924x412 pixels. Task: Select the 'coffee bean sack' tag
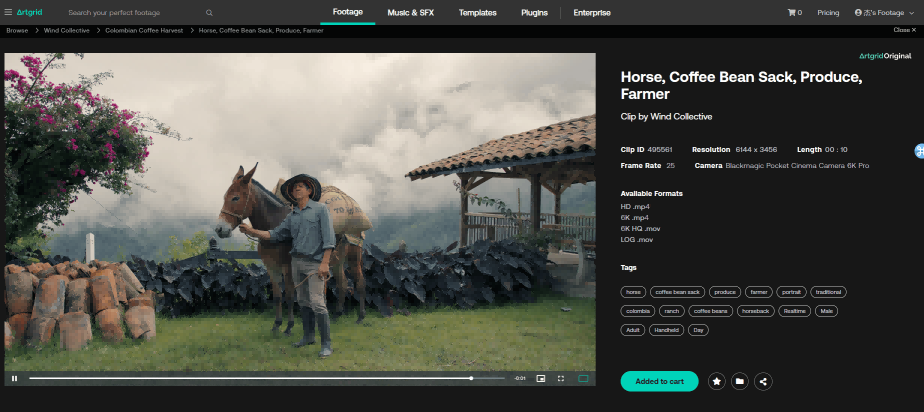click(677, 292)
